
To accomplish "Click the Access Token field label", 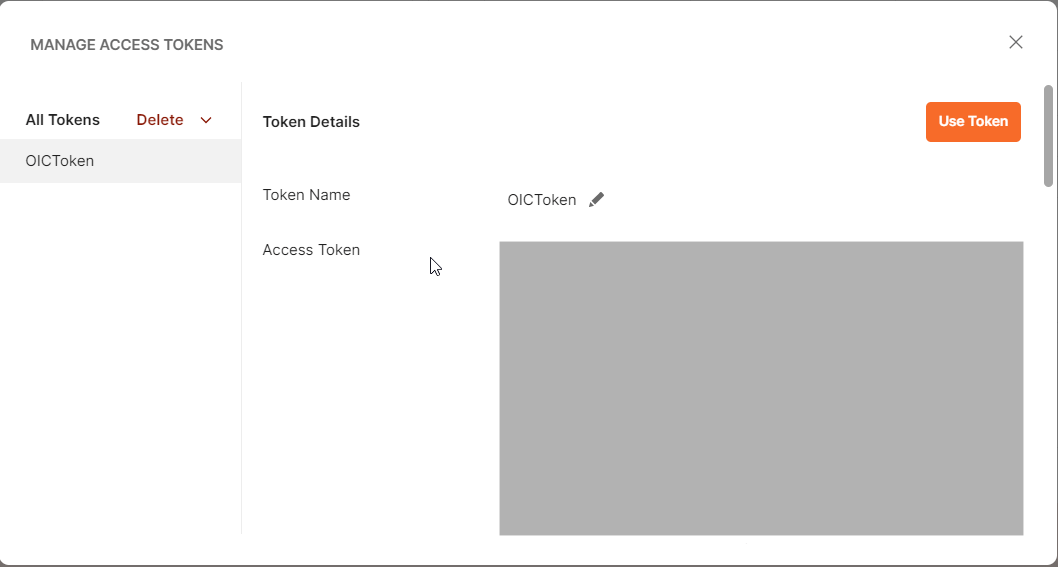I will [x=311, y=250].
